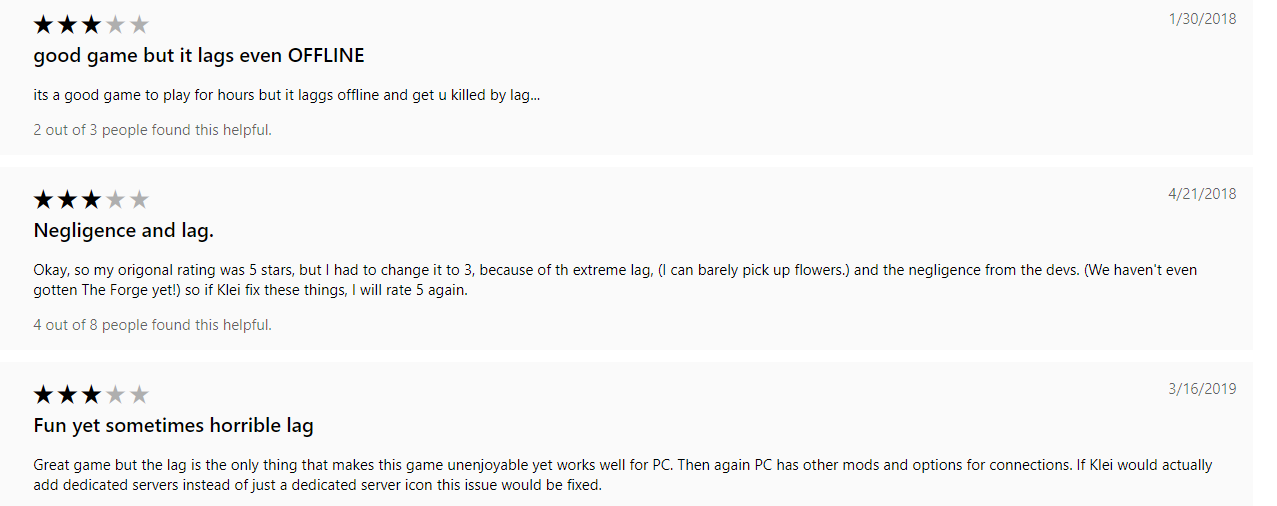Click '4 out of 8 people found this helpful'
The width and height of the screenshot is (1277, 506).
[152, 325]
